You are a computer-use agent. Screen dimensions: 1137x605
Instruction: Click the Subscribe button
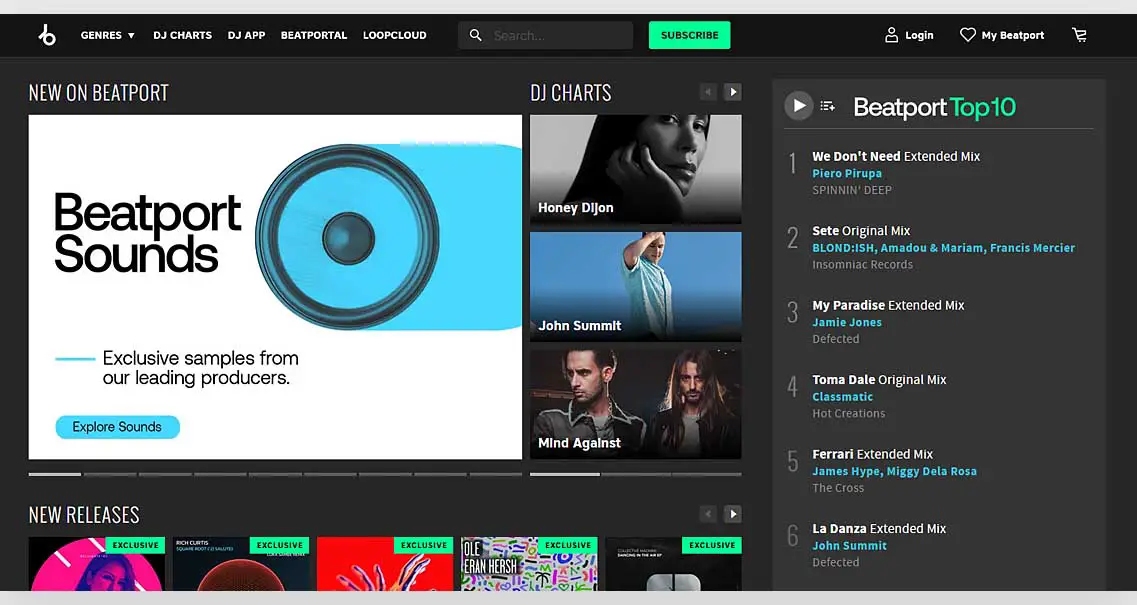(x=689, y=34)
